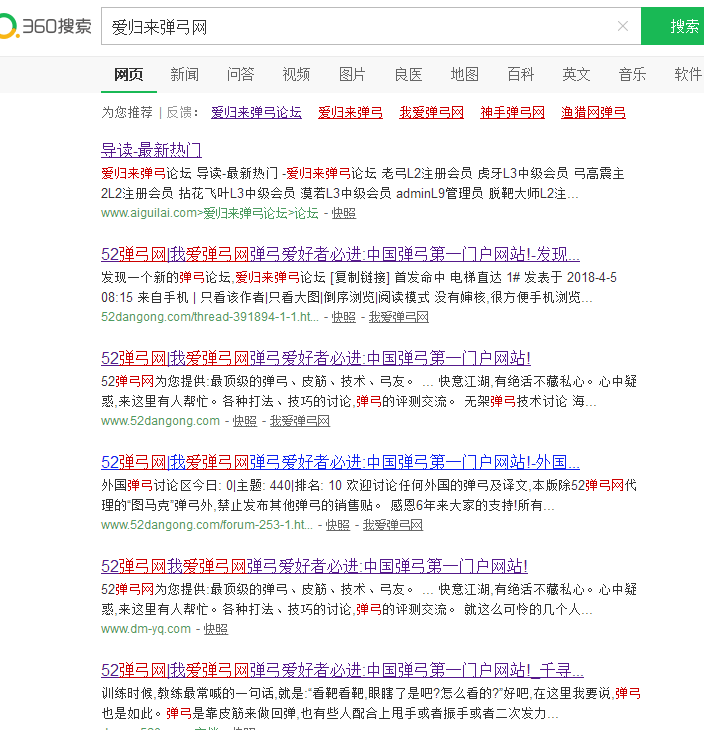Click the 52dangong.com/thread-391894 URL
The height and width of the screenshot is (730, 704).
click(x=210, y=317)
